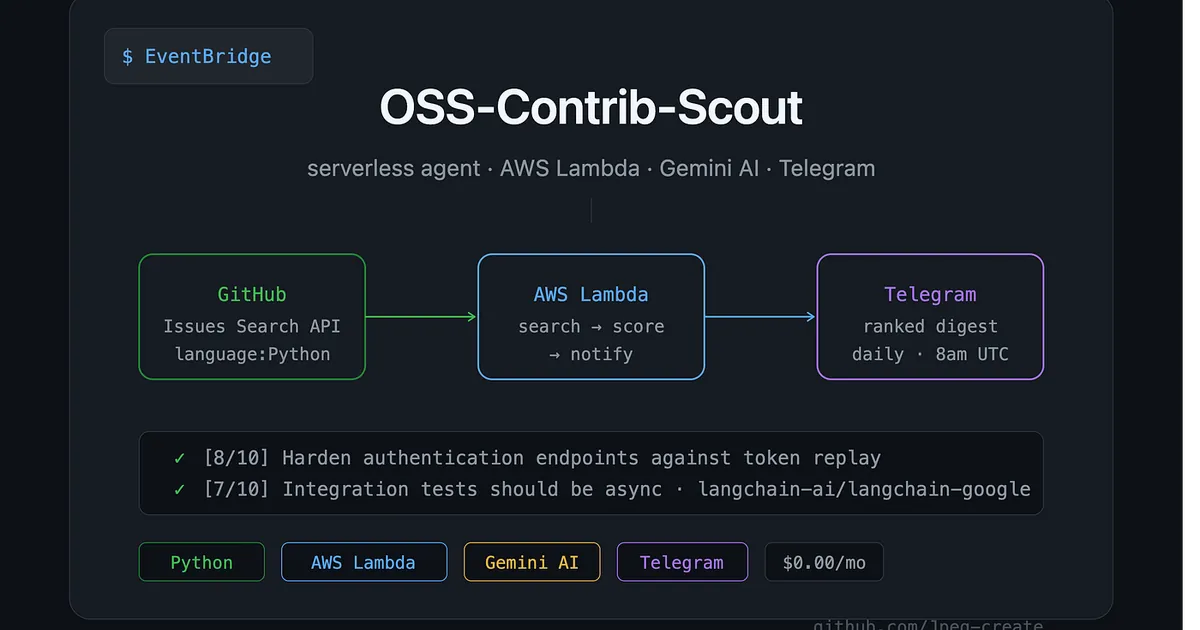Screen dimensions: 1200x630
Task: Select the Issues Search API line
Action: [x=252, y=326]
